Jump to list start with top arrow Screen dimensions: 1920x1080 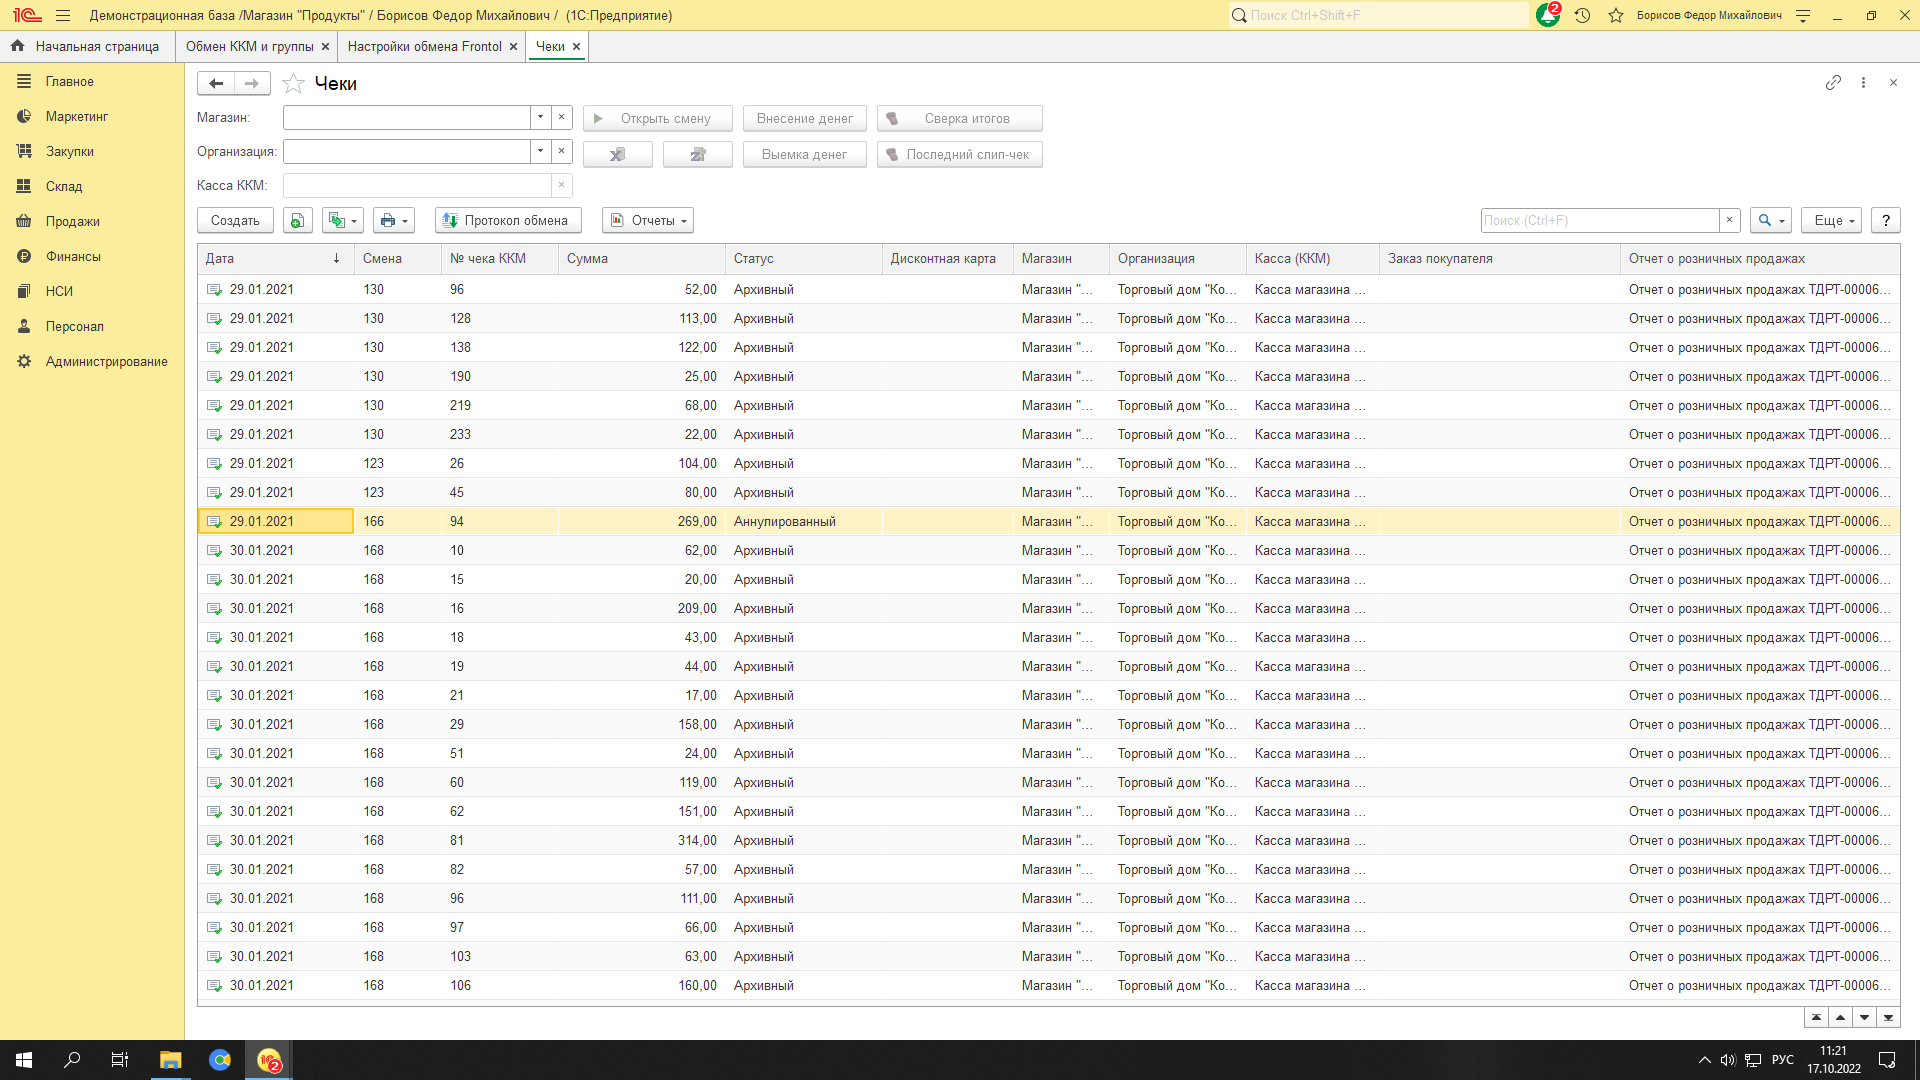1816,1017
